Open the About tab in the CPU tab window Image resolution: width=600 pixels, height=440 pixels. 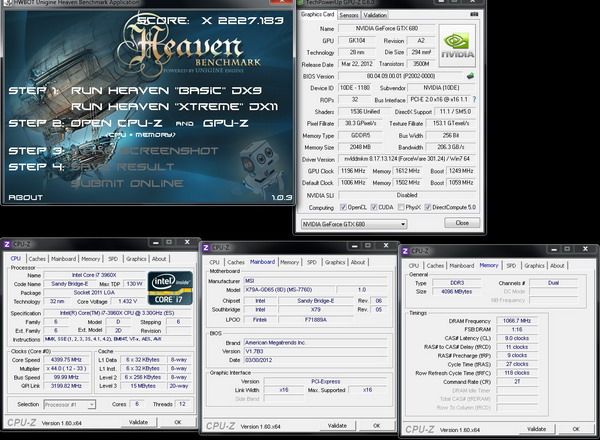pyautogui.click(x=159, y=259)
